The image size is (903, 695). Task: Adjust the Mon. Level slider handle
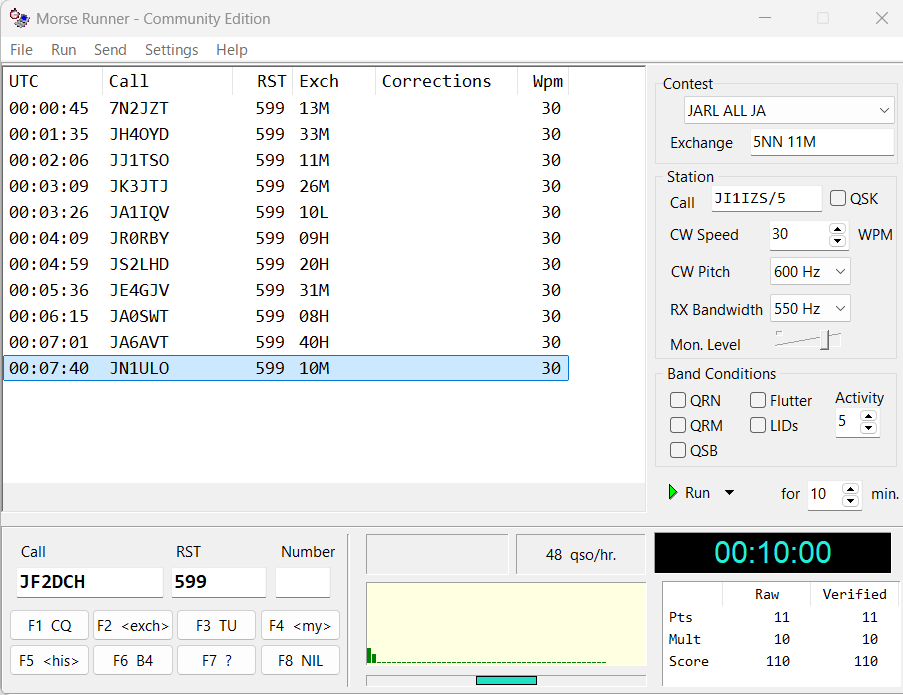[826, 339]
